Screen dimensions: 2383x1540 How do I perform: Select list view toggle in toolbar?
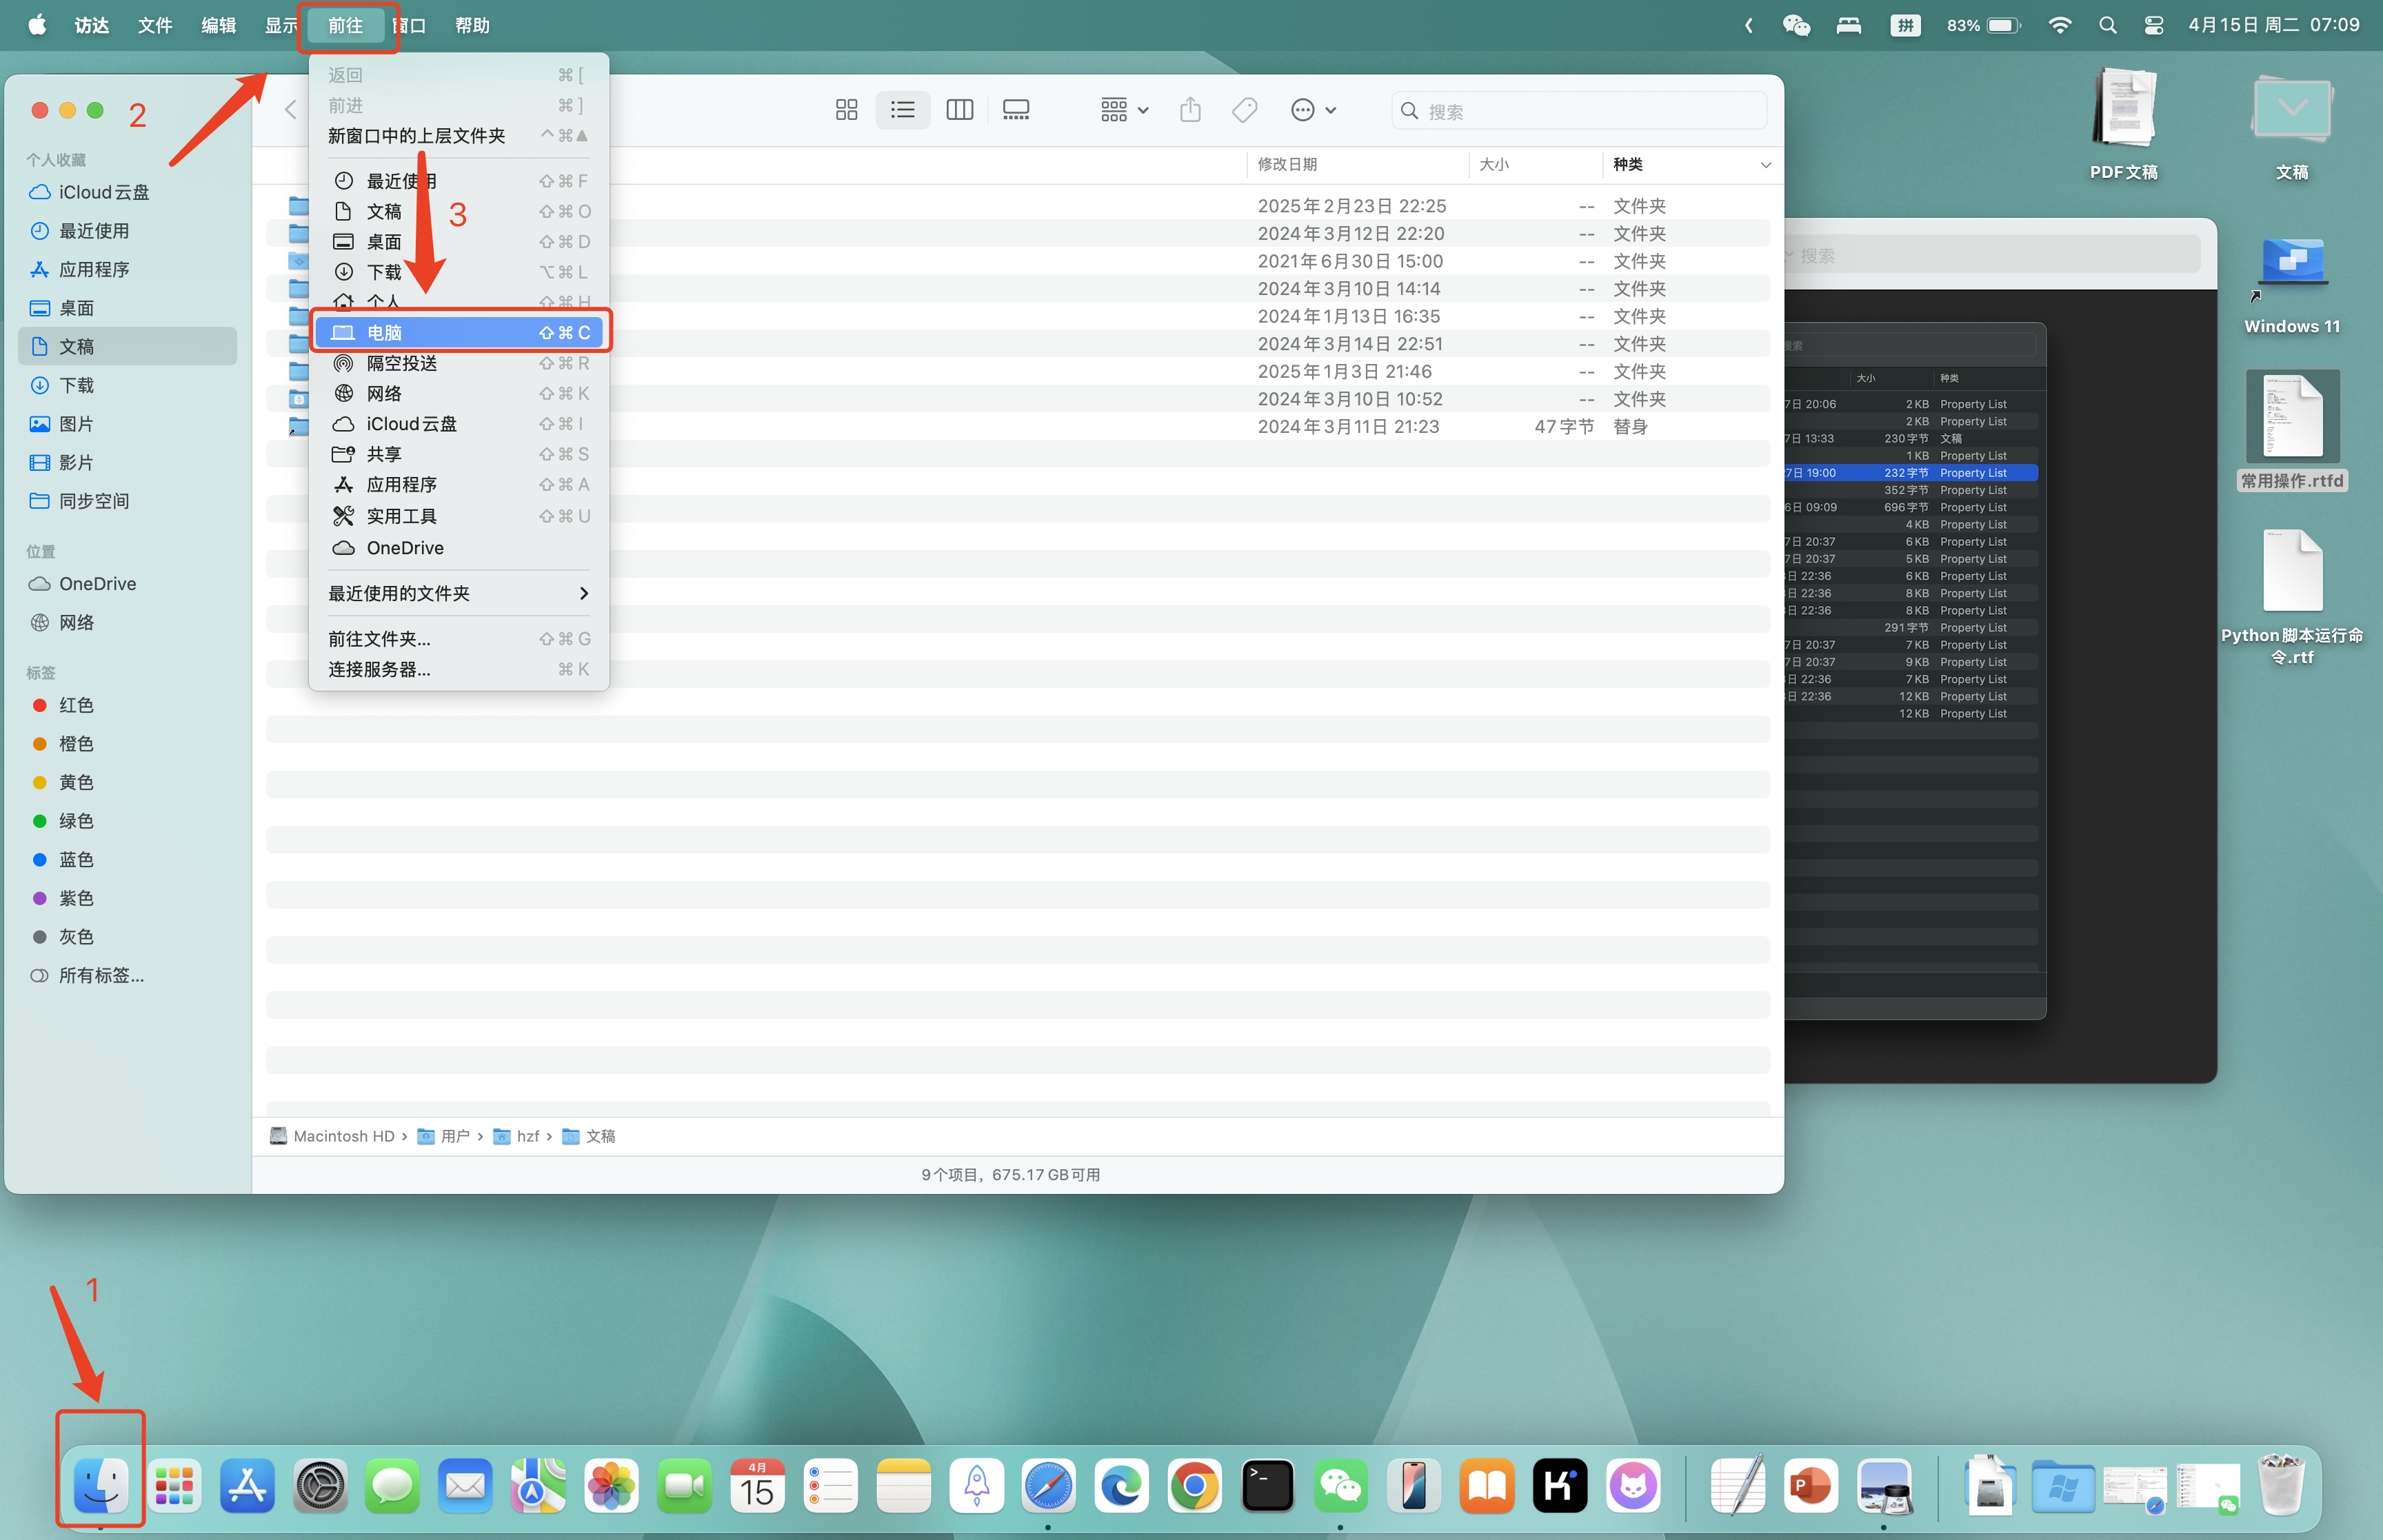tap(902, 110)
